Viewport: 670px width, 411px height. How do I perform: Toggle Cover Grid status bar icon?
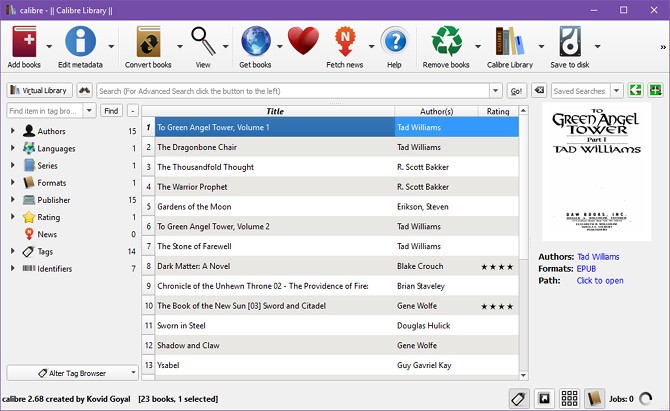click(x=569, y=399)
